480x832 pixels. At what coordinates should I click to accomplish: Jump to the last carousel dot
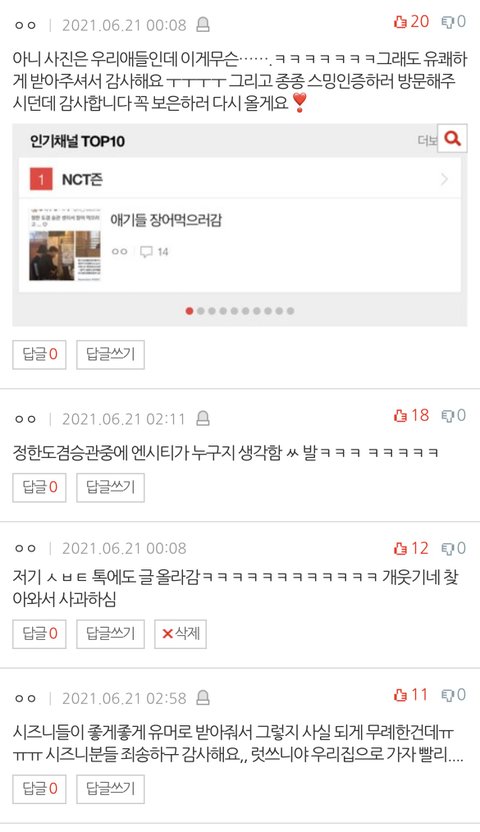pyautogui.click(x=290, y=311)
